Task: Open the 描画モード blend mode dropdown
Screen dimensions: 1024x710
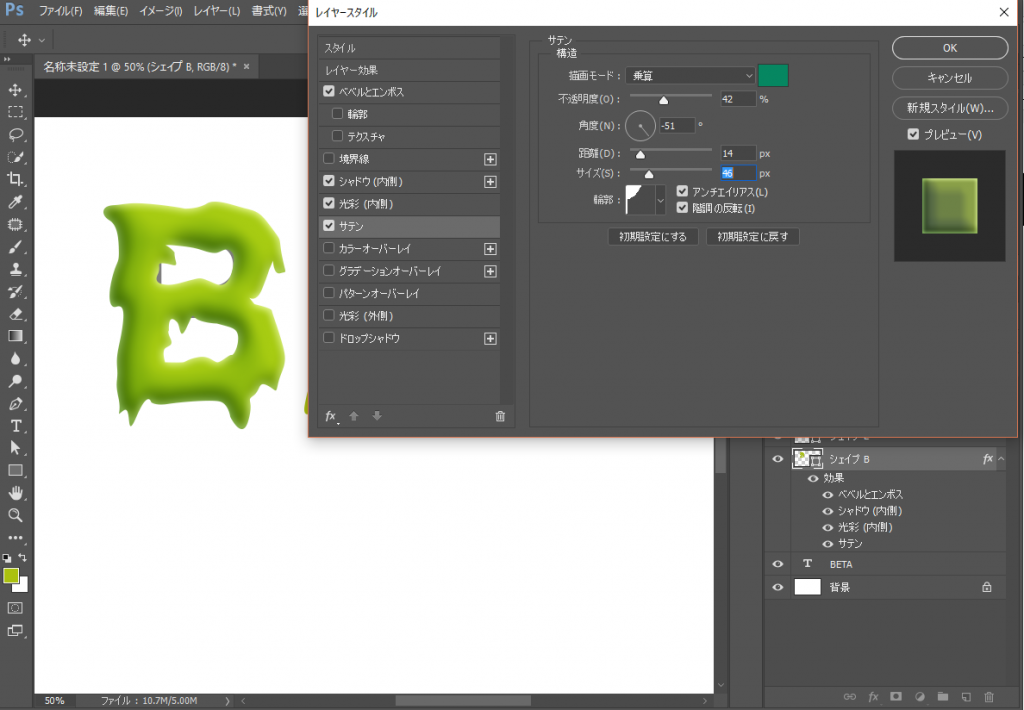Action: click(690, 76)
